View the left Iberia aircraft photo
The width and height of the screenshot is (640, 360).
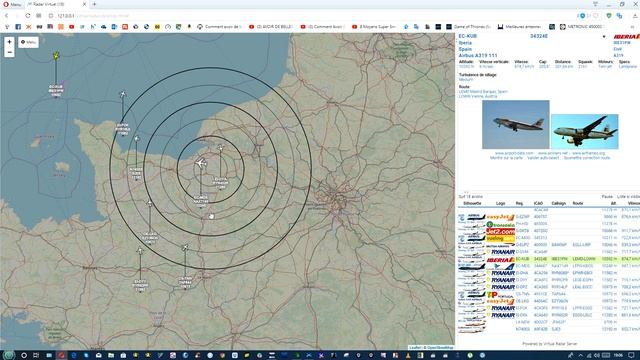pos(516,124)
